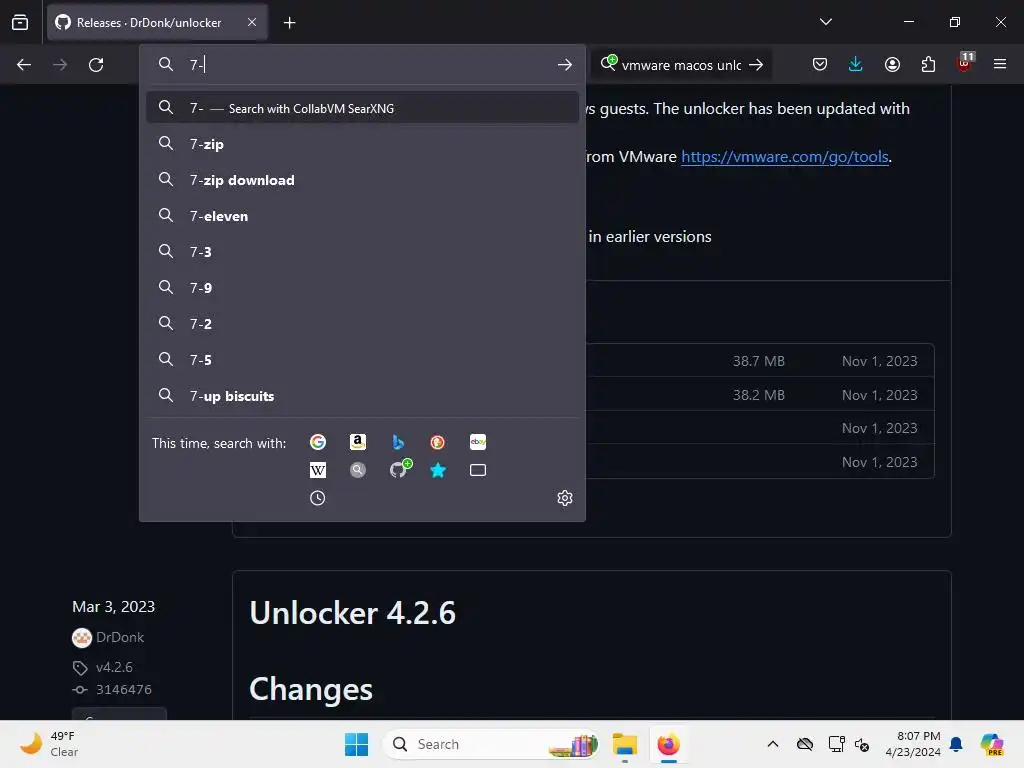Search this time with Bing
The width and height of the screenshot is (1024, 768).
coord(398,442)
